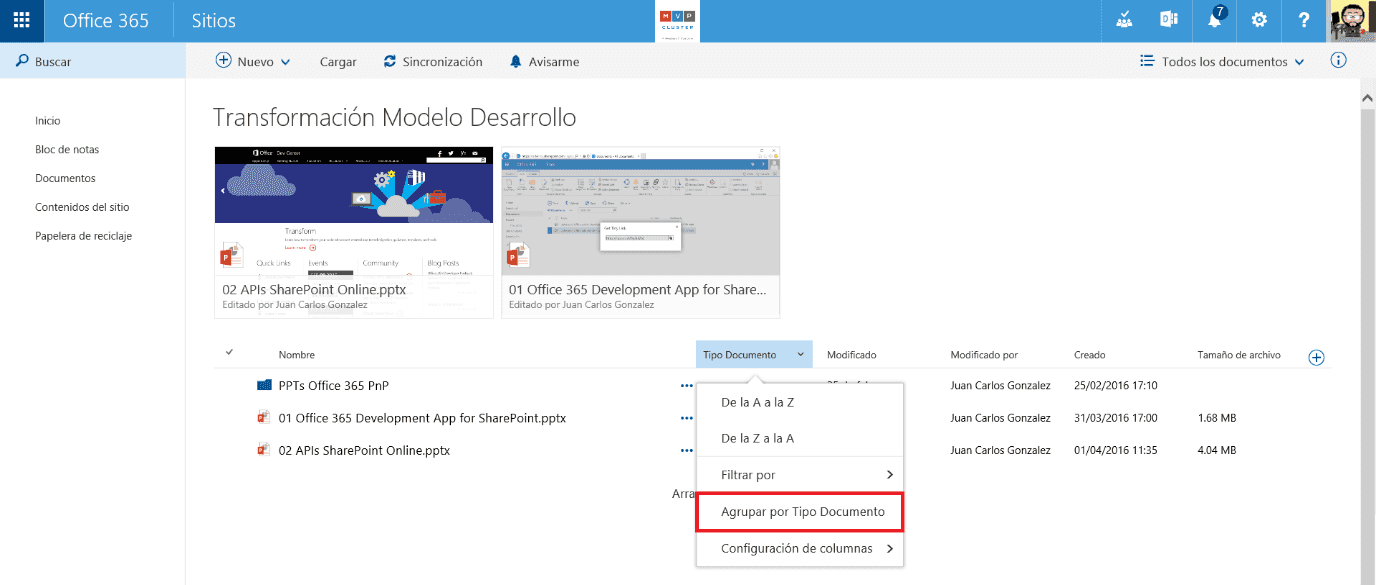The image size is (1376, 585).
Task: Open ellipsis menu for 02 APIs SharePoint Online.pptx
Action: [686, 450]
